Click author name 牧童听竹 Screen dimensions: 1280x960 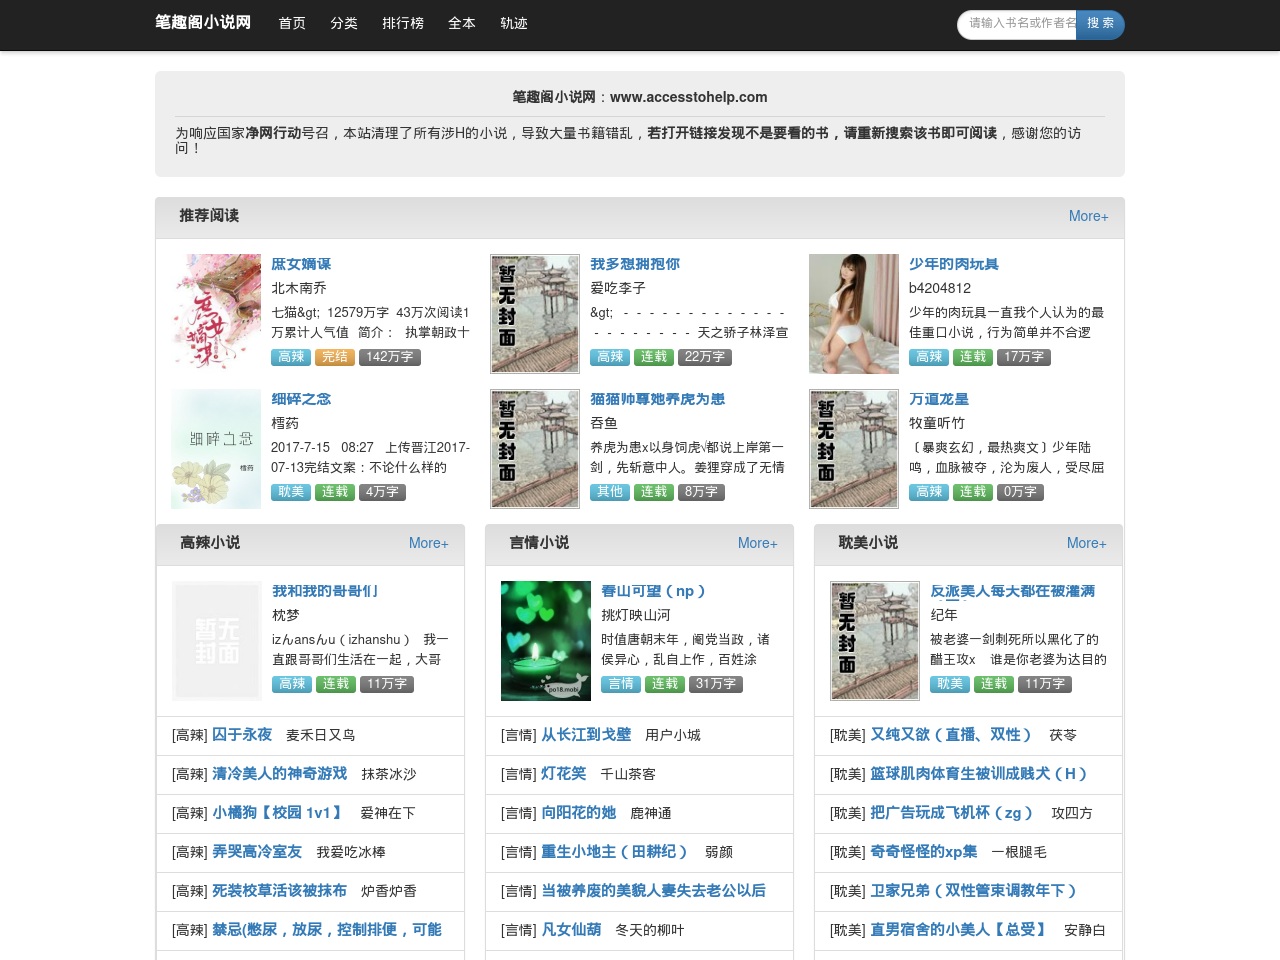point(937,423)
